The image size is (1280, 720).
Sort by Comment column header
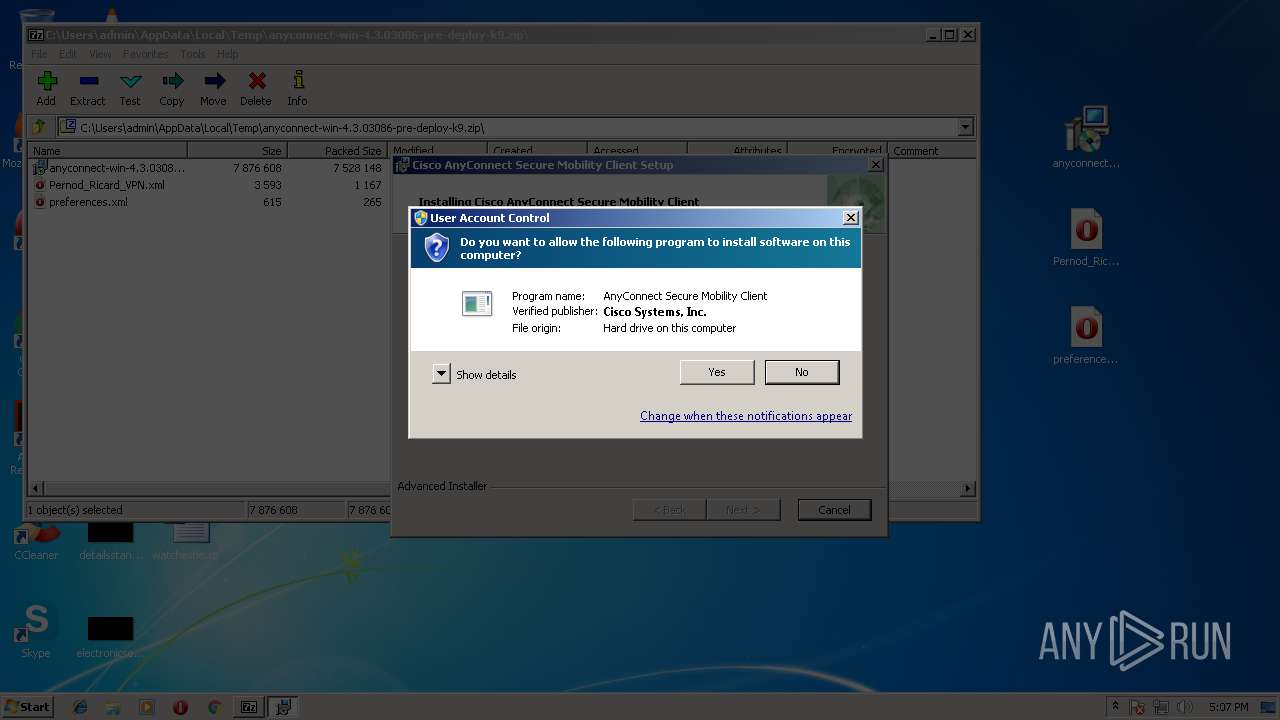point(932,151)
